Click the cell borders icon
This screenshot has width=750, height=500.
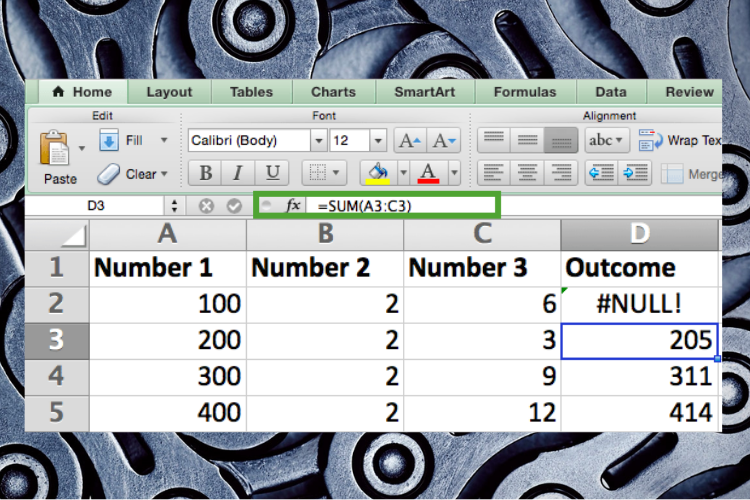[317, 173]
